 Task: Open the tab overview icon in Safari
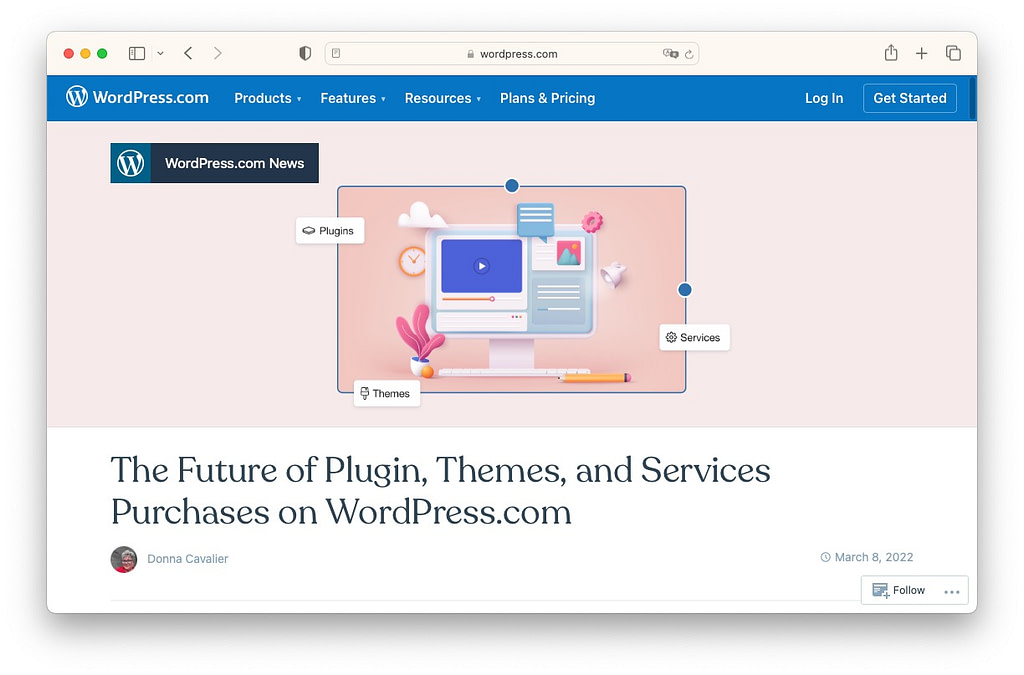[953, 53]
